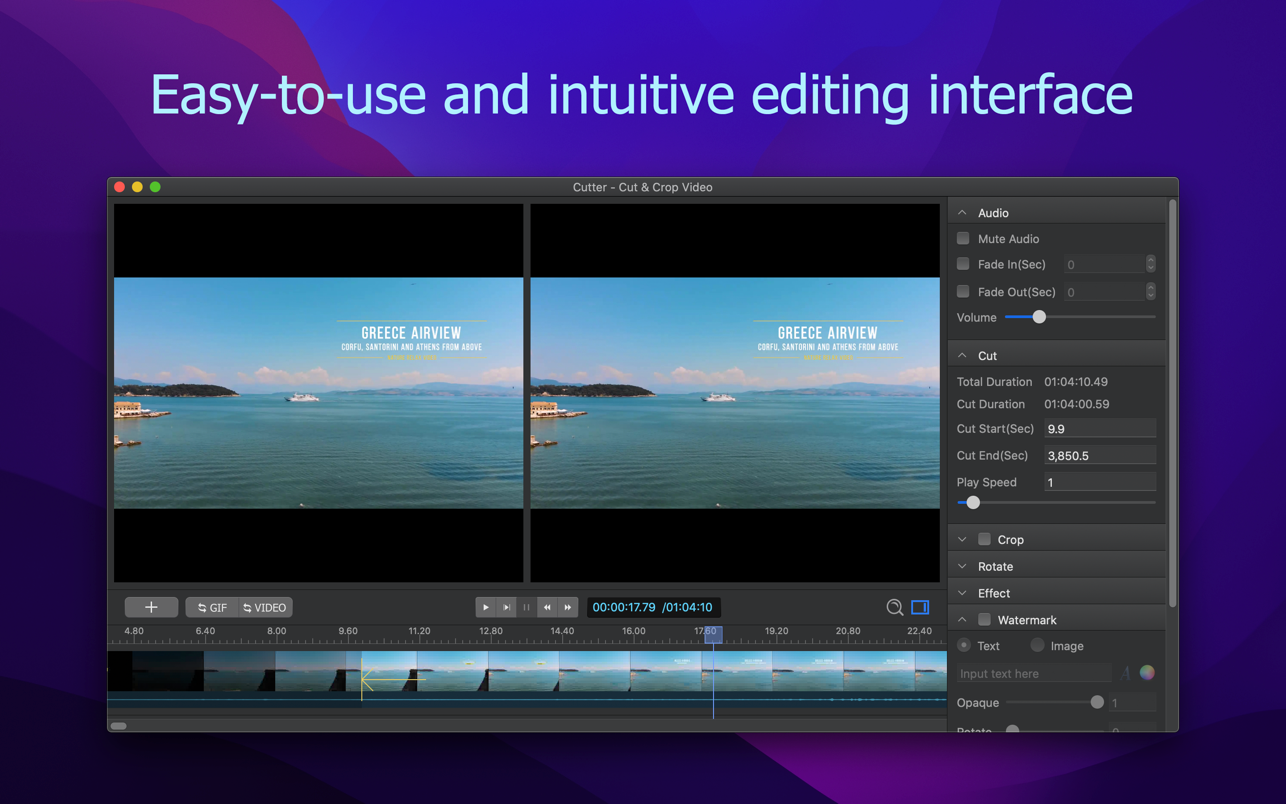Convert using the VIDEO export button
The height and width of the screenshot is (804, 1286).
[265, 607]
